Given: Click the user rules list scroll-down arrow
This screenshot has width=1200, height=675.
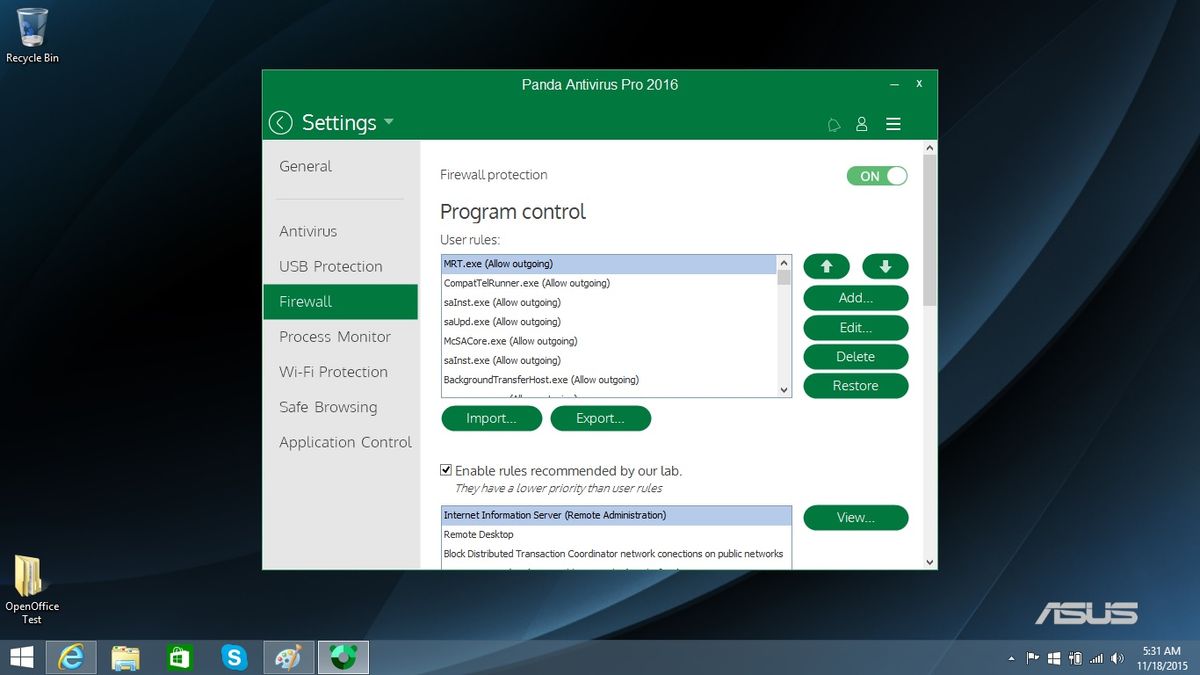Looking at the screenshot, I should point(784,390).
